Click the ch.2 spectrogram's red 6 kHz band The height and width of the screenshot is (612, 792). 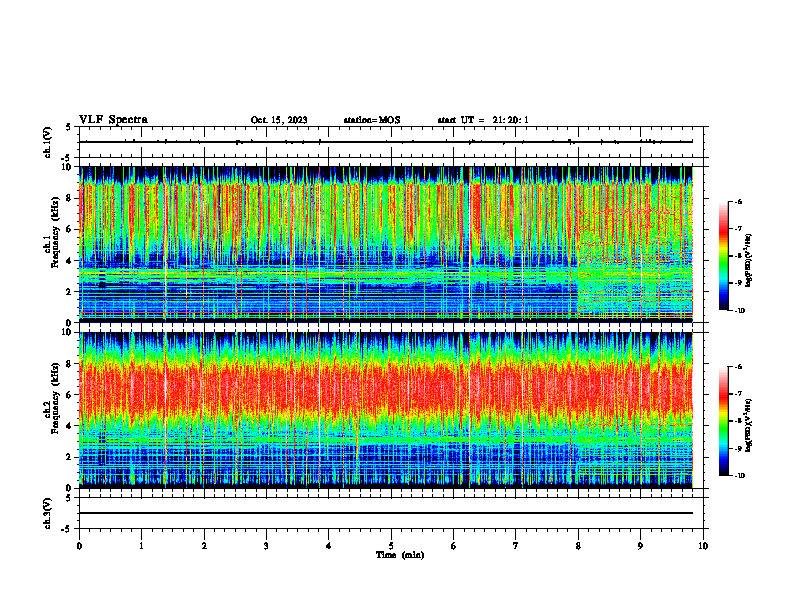[x=385, y=394]
